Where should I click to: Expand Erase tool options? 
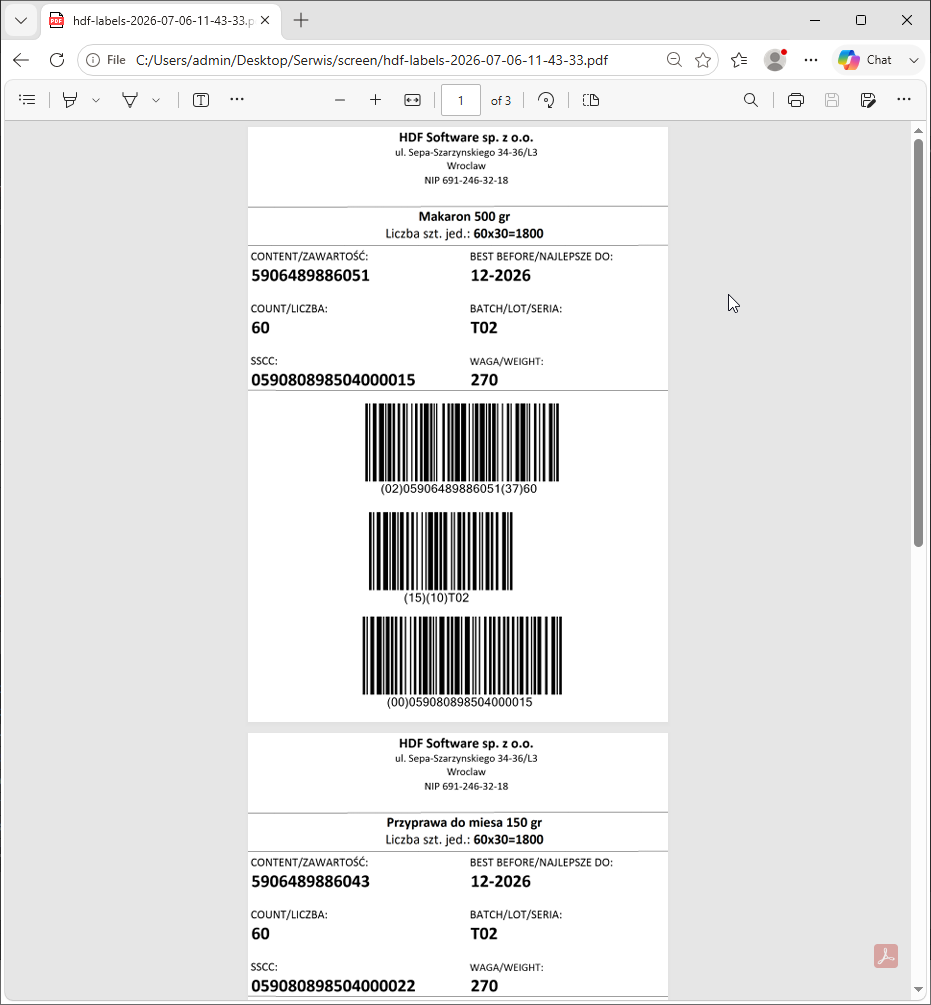pos(156,100)
